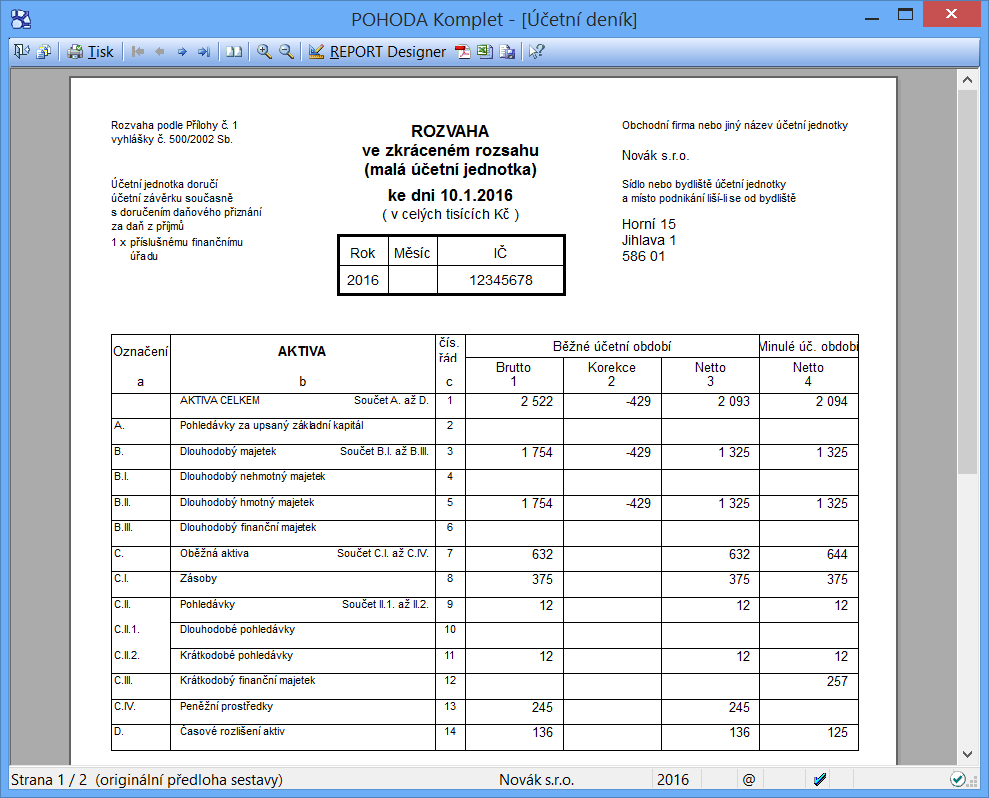Toggle two-page book view icon
Image resolution: width=989 pixels, height=798 pixels.
234,52
